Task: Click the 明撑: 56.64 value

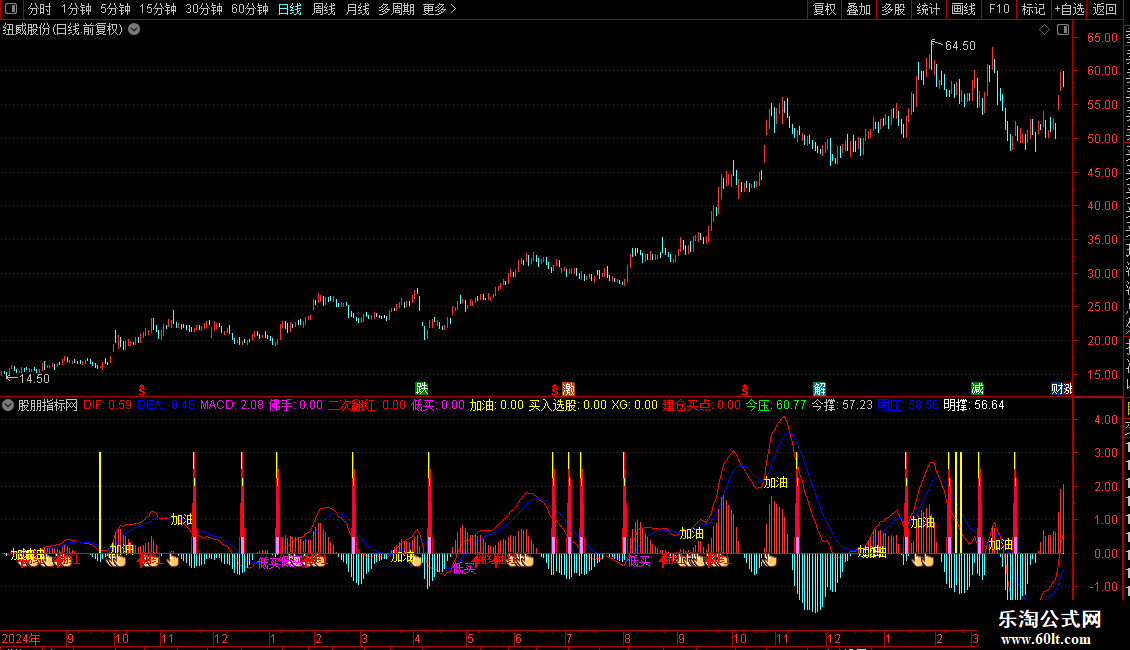Action: point(974,405)
